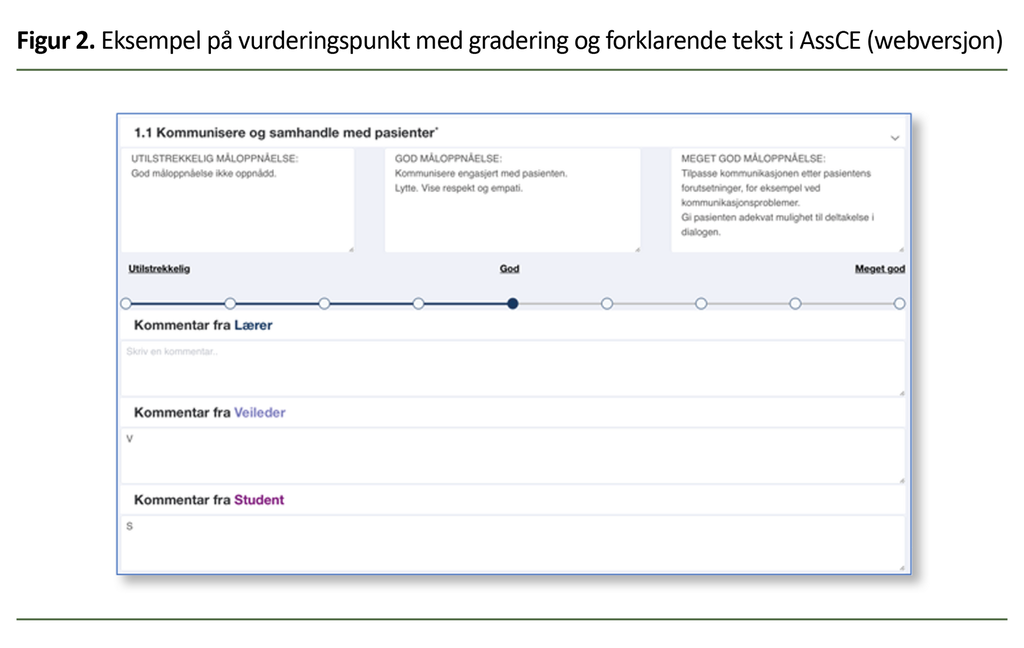Select the second point on the grading scale
1024x648 pixels.
tap(230, 303)
